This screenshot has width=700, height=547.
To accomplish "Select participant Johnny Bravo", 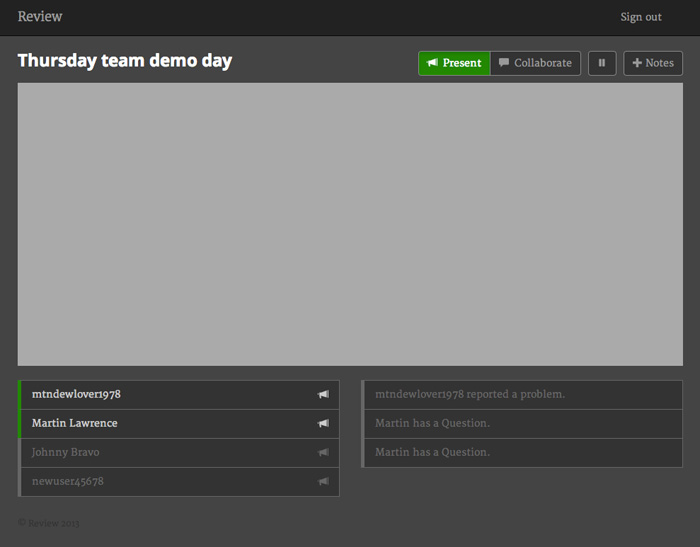I will 179,453.
